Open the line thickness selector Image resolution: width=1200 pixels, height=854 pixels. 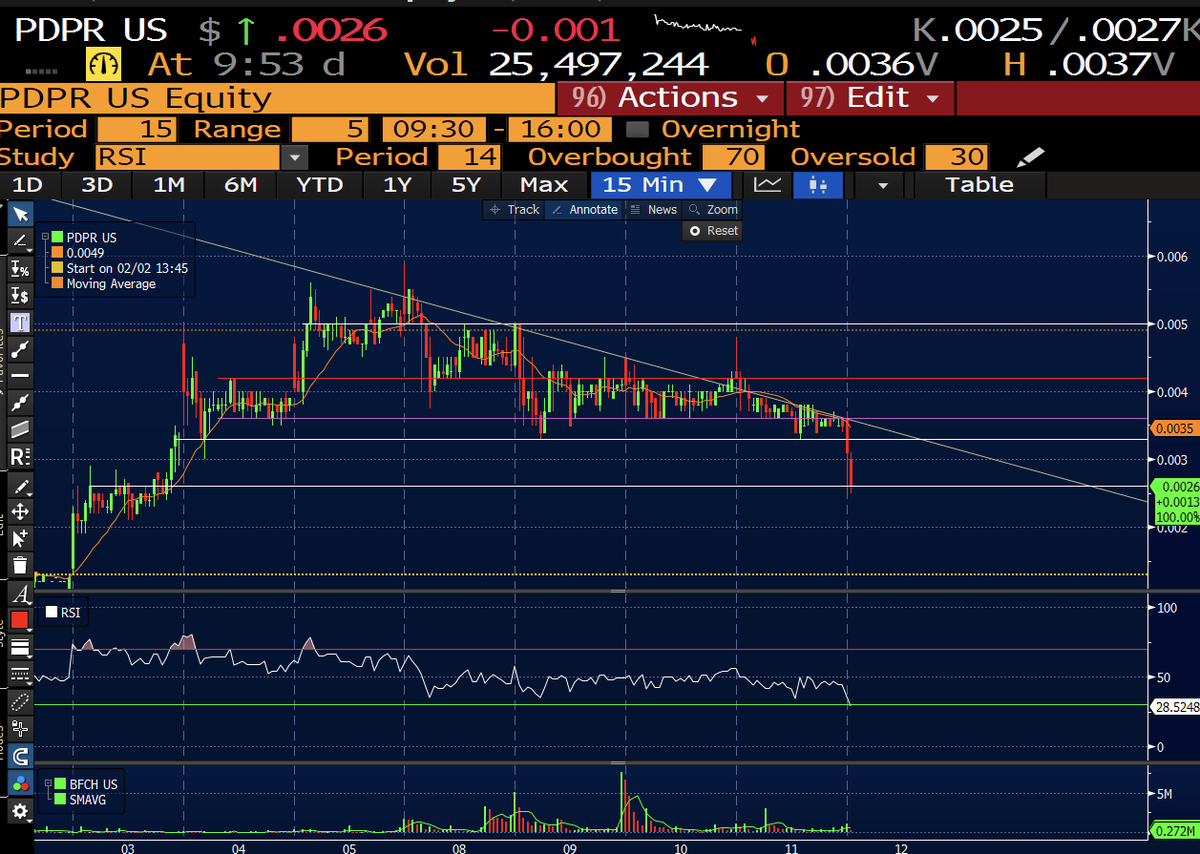(20, 647)
